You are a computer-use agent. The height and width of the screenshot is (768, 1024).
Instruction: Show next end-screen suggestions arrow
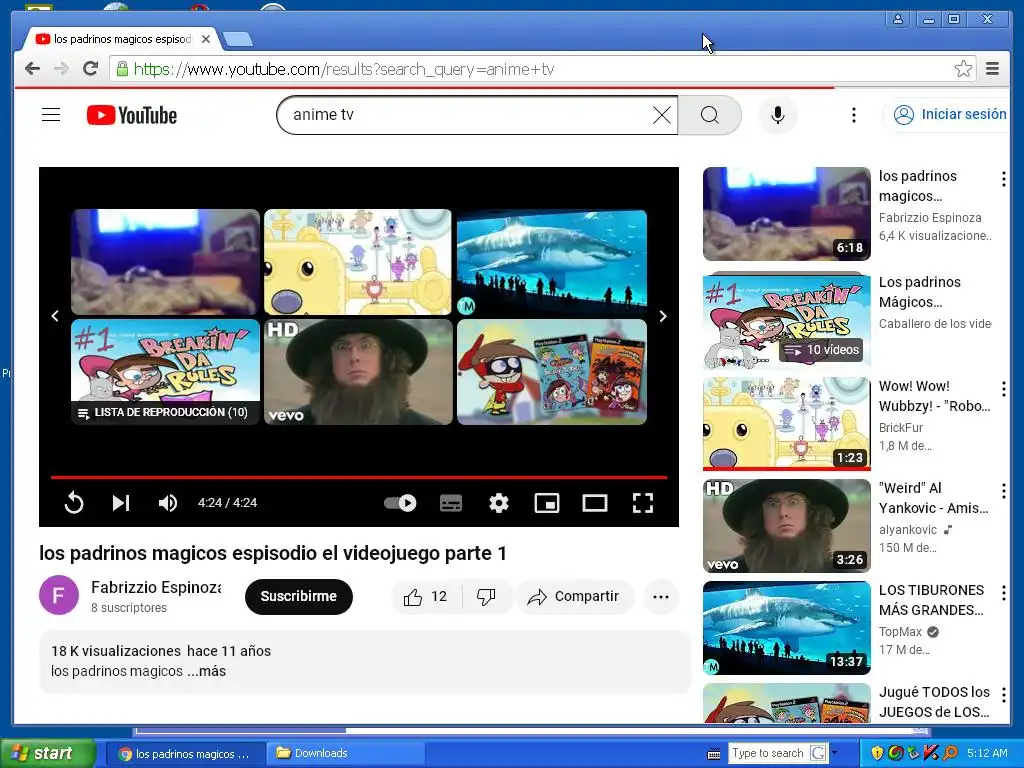point(663,316)
